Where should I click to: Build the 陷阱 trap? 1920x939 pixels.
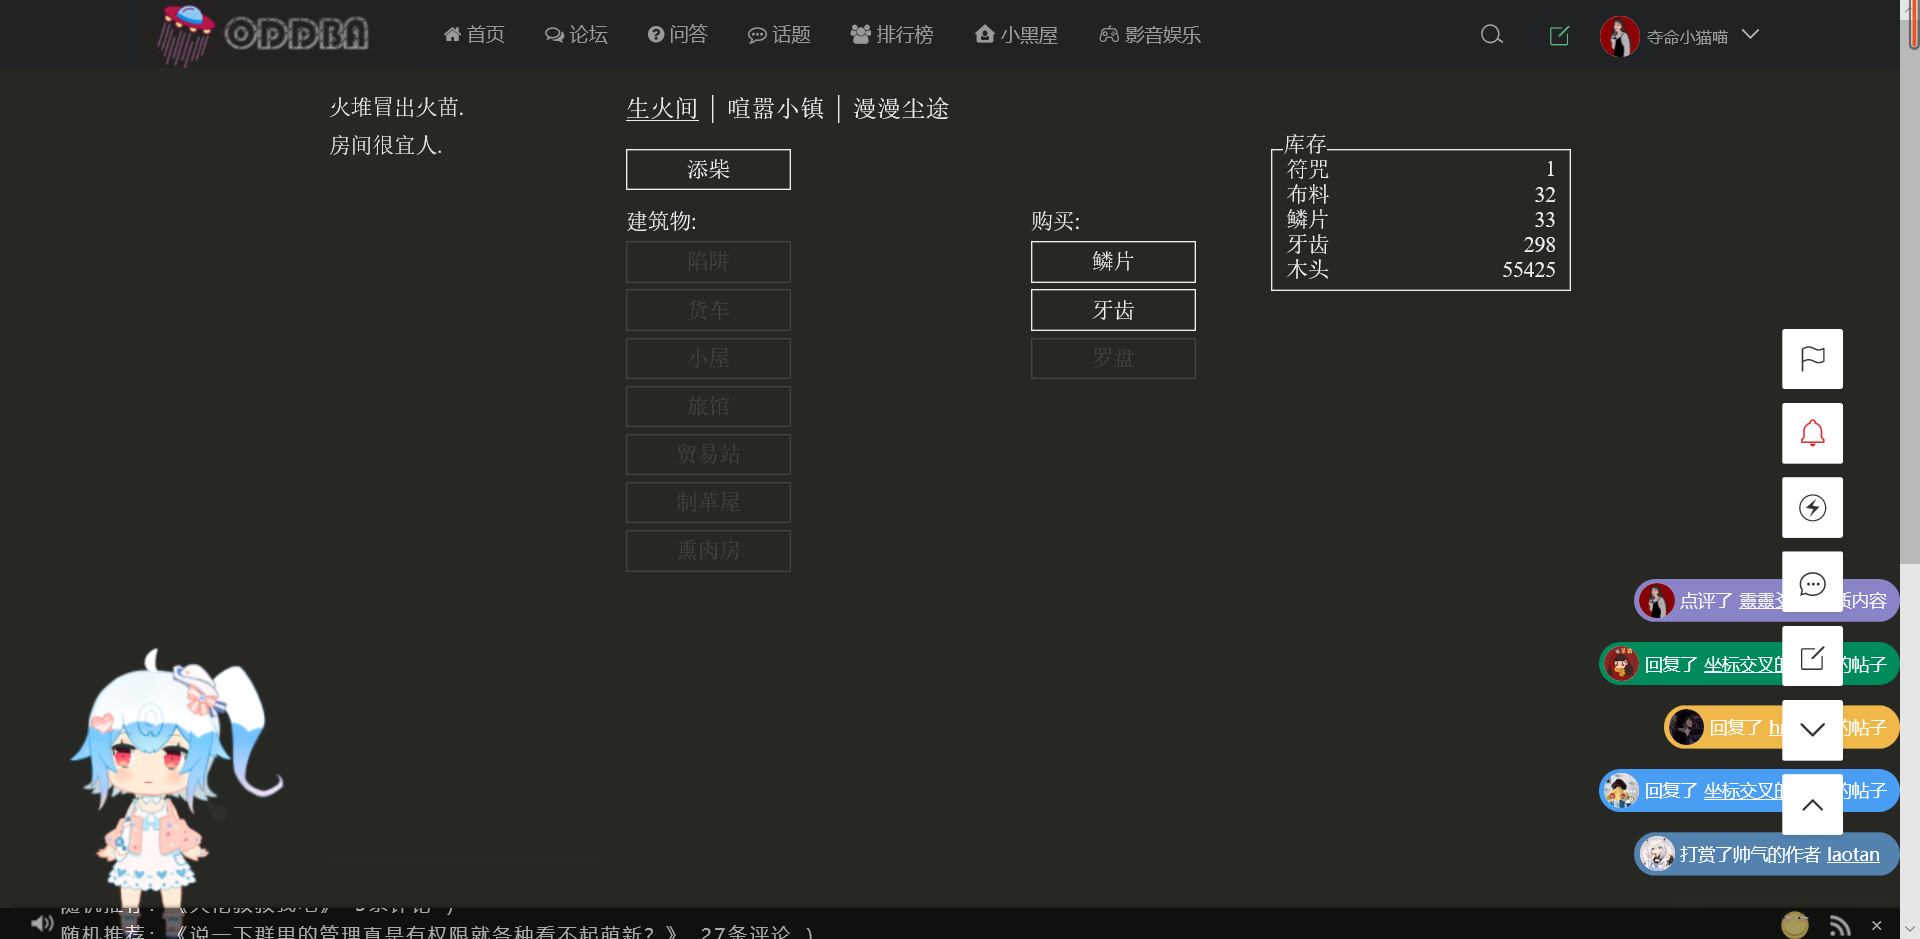click(x=708, y=262)
